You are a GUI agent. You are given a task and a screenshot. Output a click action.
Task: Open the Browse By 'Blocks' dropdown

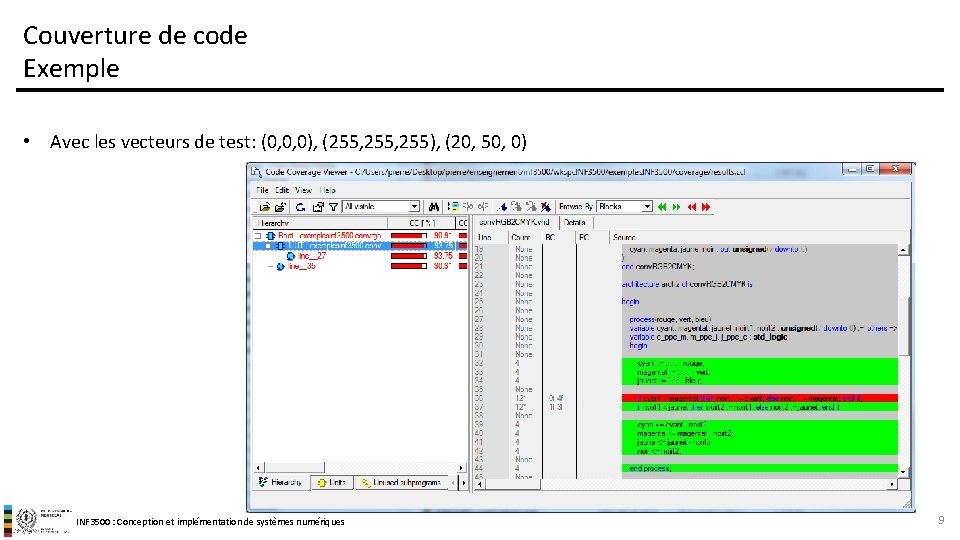[647, 207]
